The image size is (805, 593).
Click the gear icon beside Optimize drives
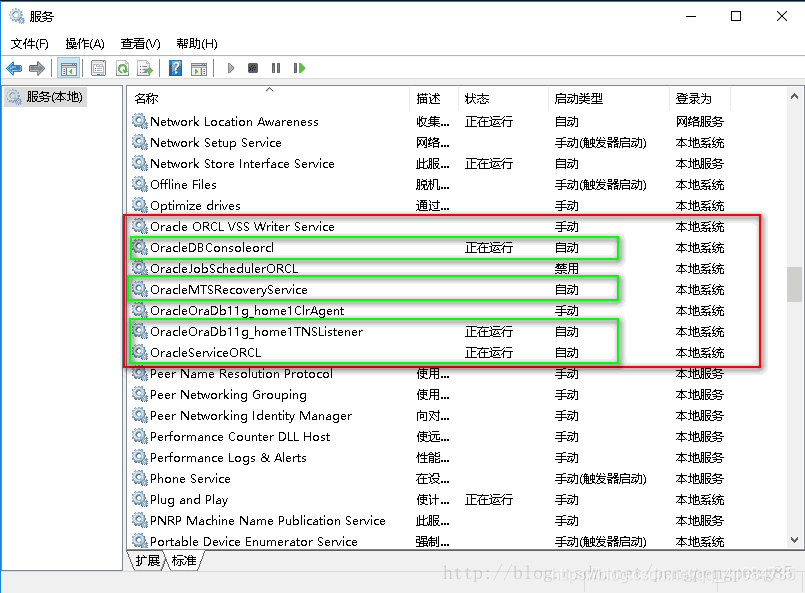click(x=140, y=205)
